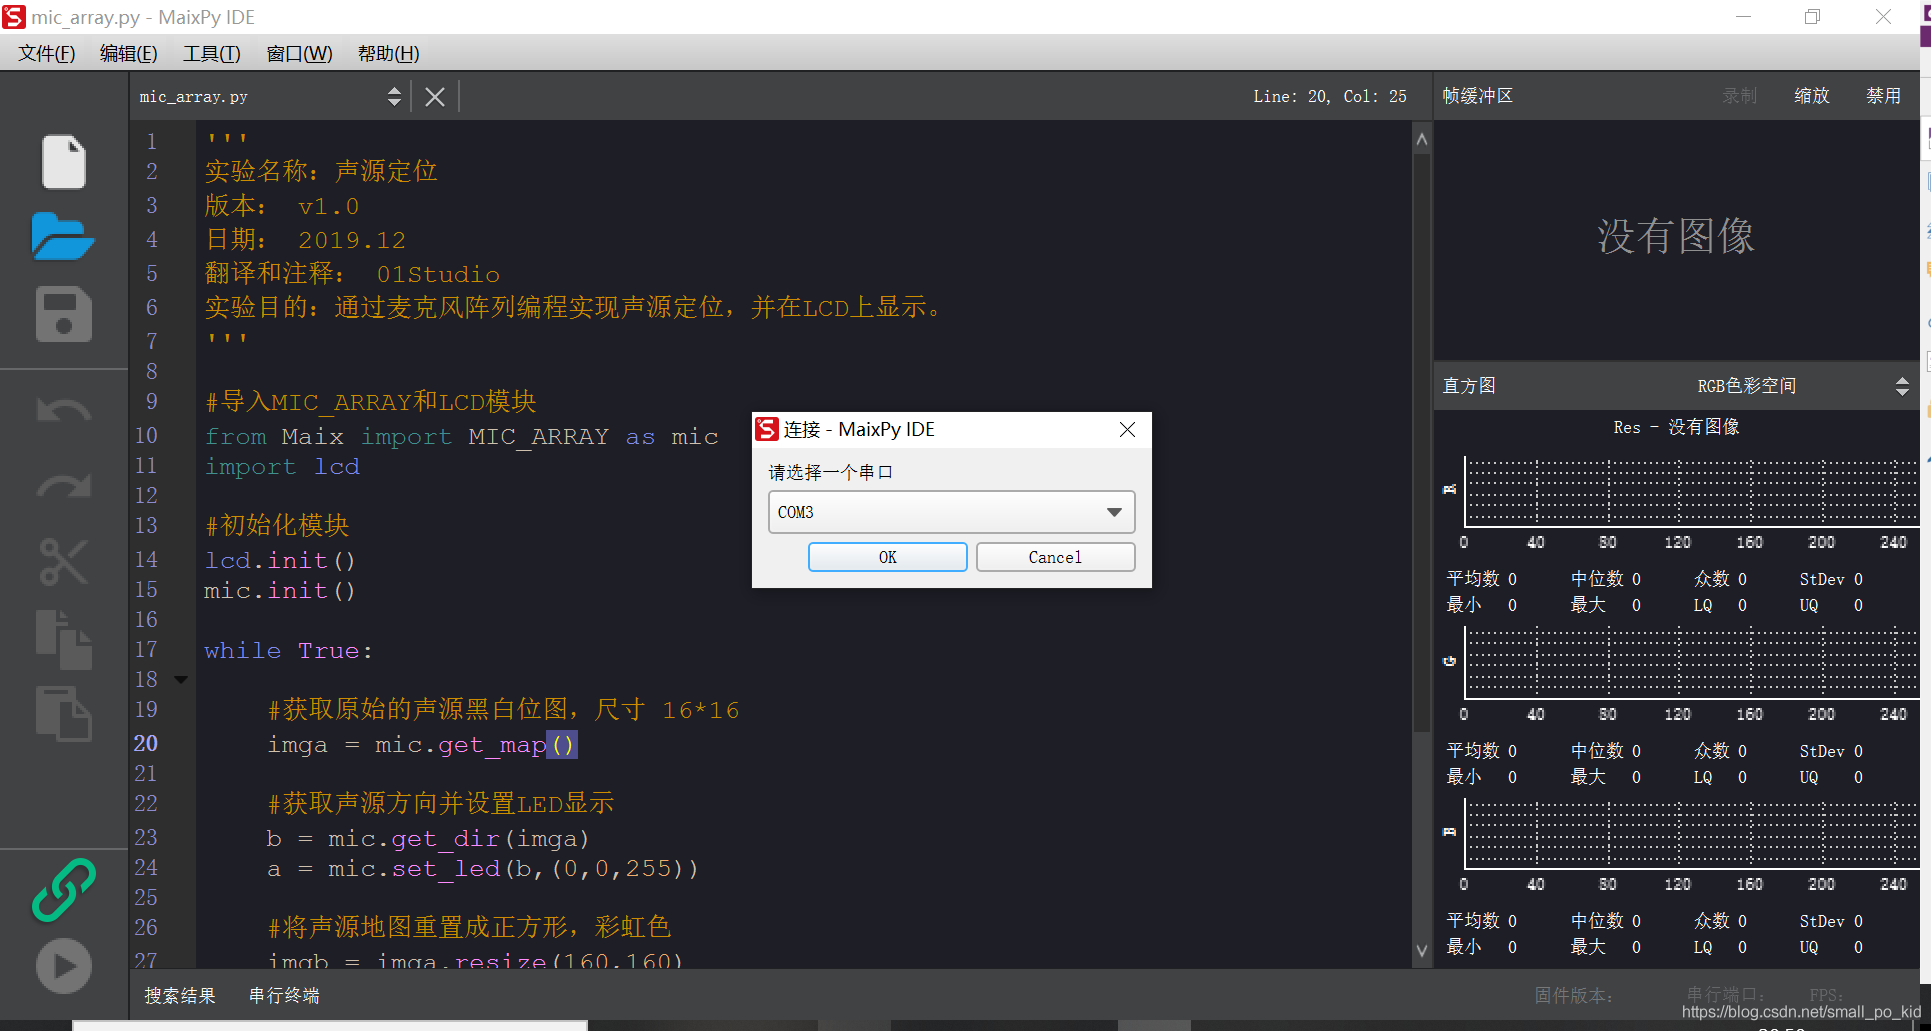The height and width of the screenshot is (1031, 1931).
Task: Switch to the 串行终端 tab
Action: (284, 996)
